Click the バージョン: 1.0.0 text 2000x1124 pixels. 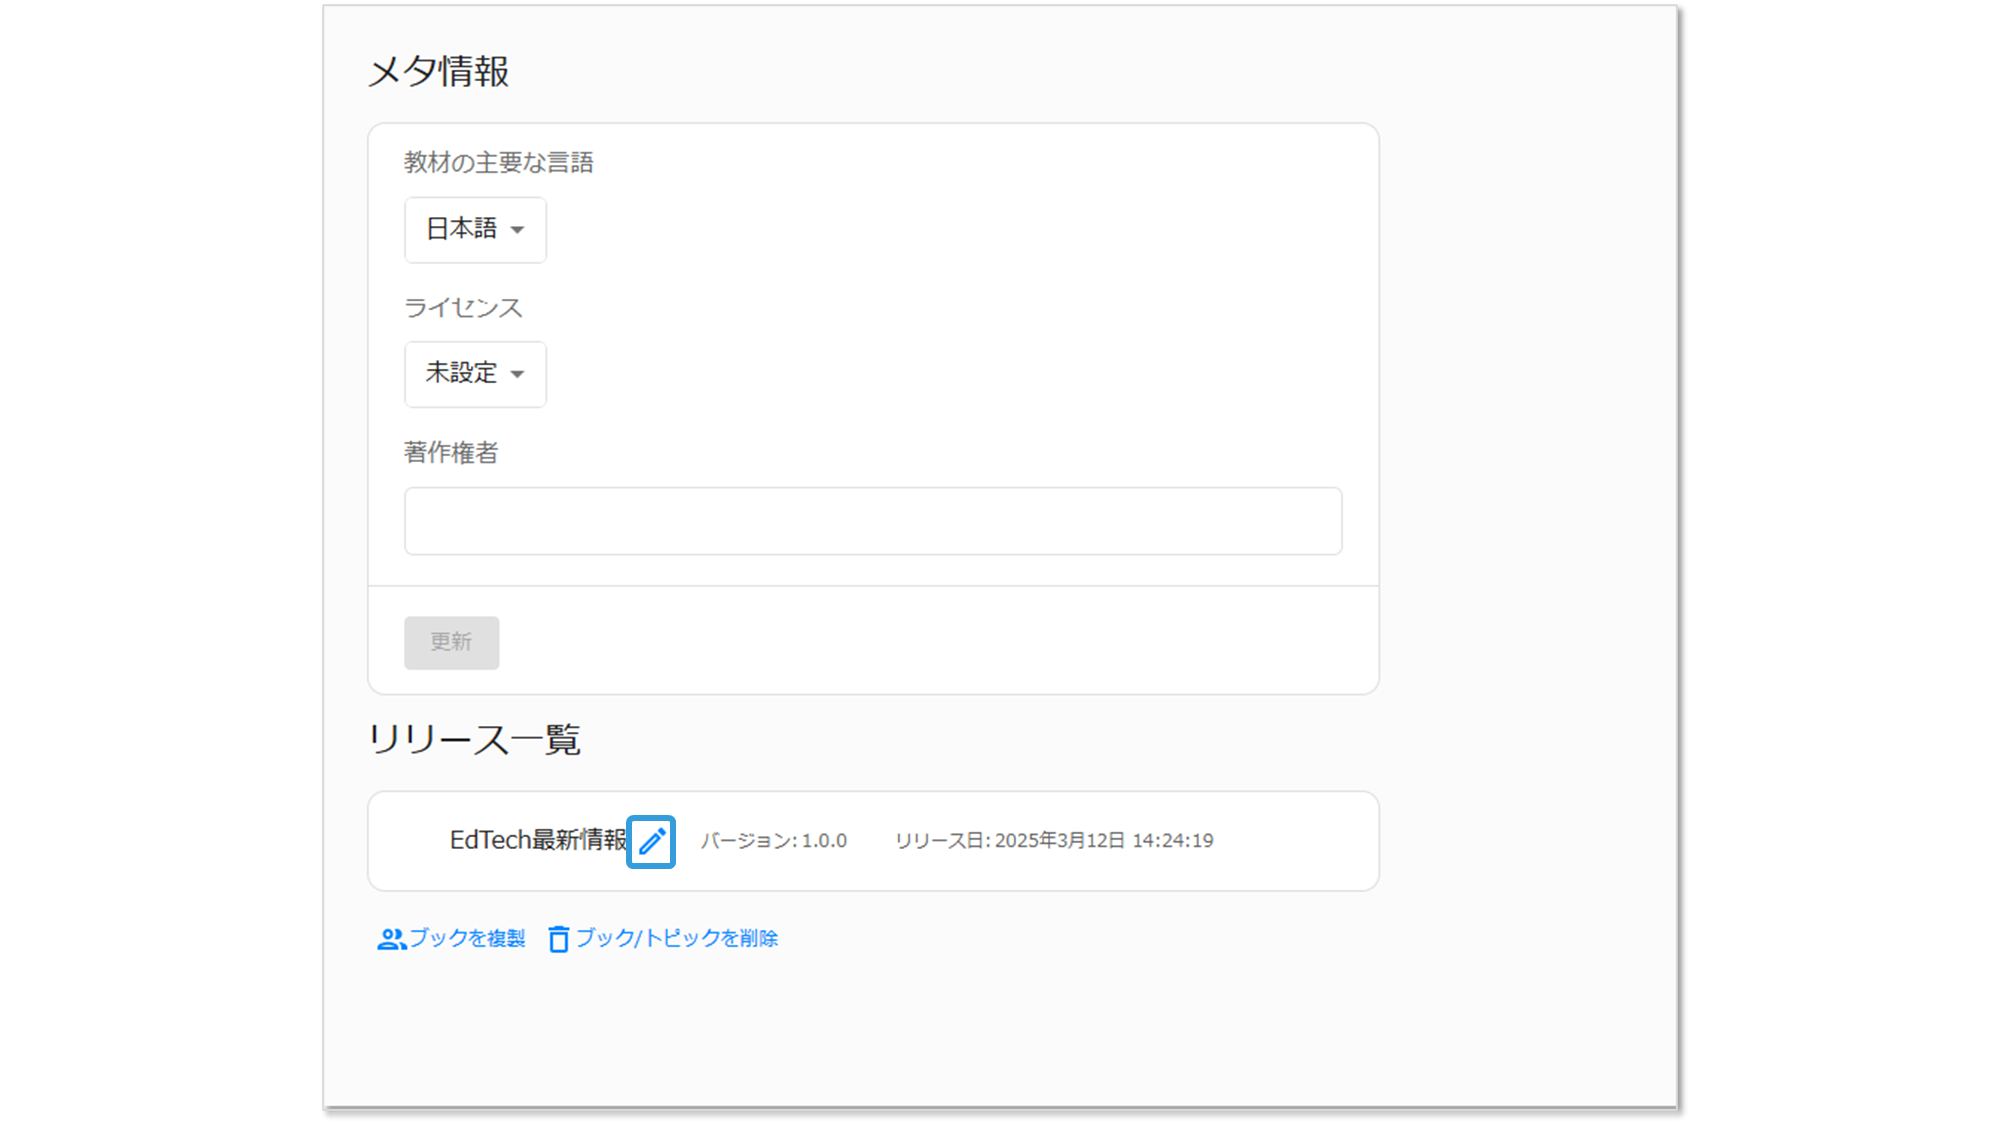(773, 841)
